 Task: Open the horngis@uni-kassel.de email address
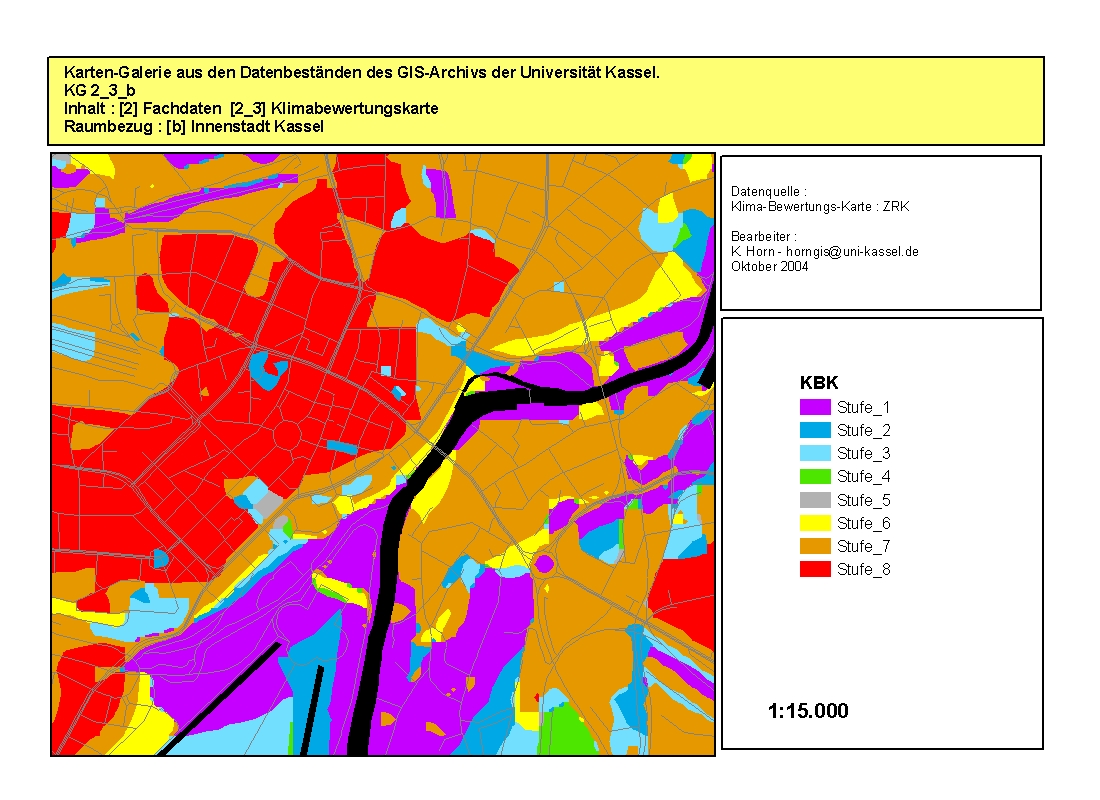tap(852, 252)
